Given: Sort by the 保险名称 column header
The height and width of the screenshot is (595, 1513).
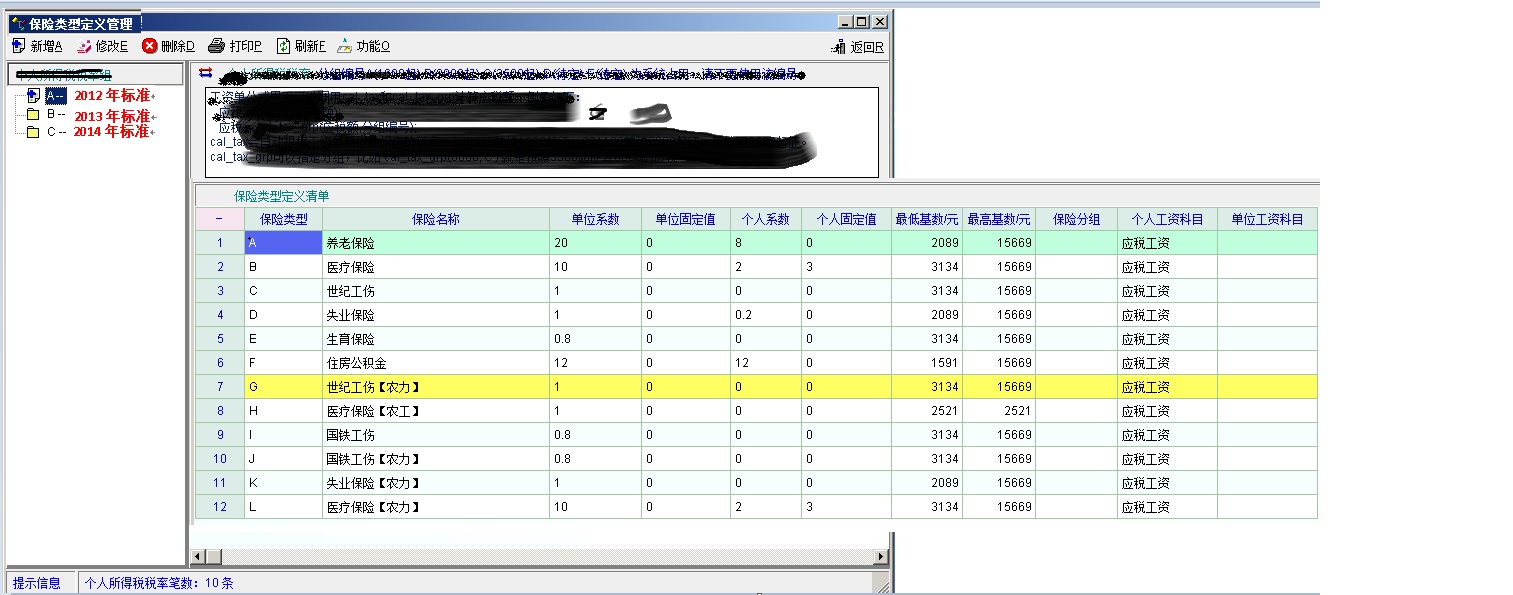Looking at the screenshot, I should tap(435, 219).
